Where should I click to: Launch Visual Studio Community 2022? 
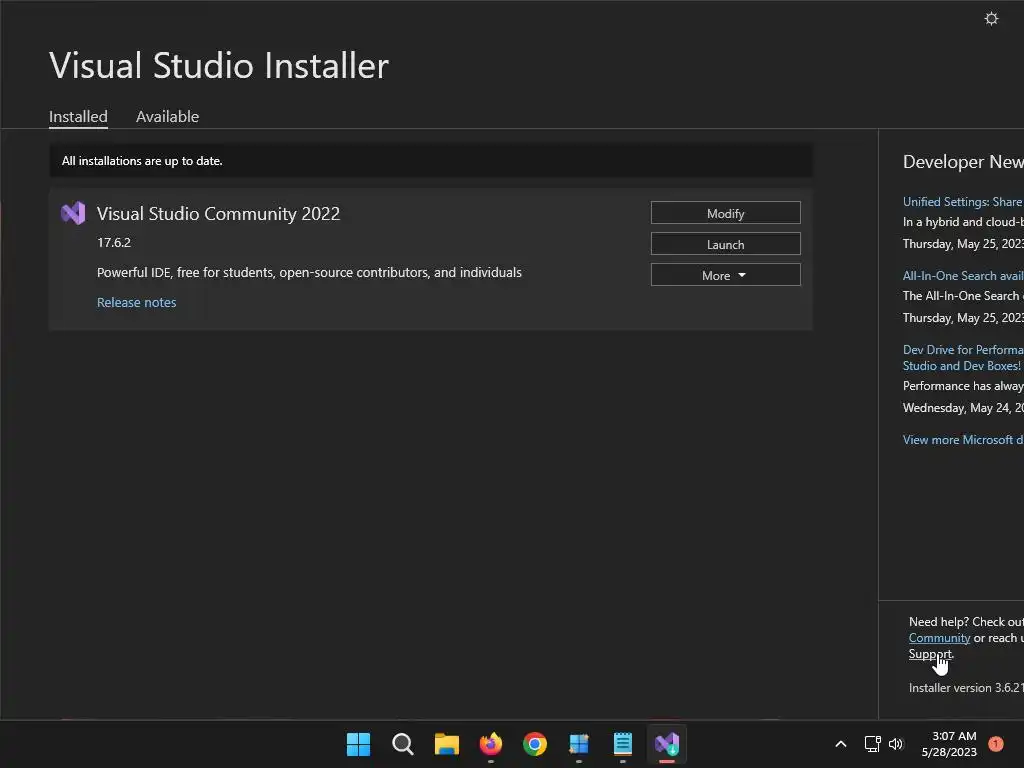(726, 244)
